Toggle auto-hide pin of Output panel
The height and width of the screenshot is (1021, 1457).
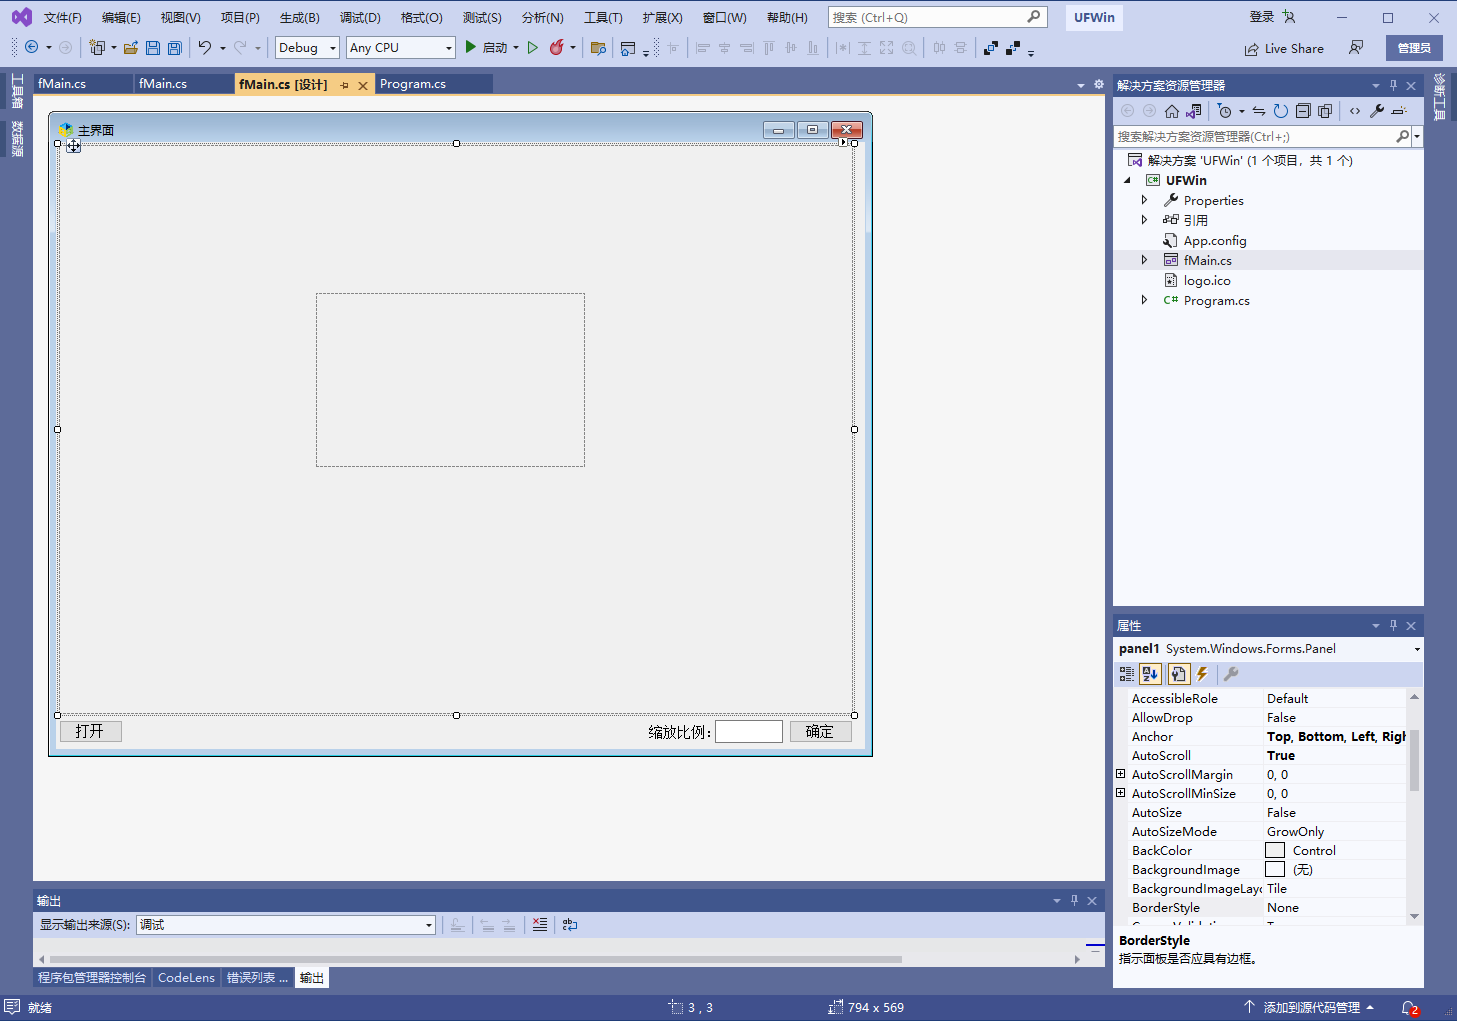[x=1074, y=900]
